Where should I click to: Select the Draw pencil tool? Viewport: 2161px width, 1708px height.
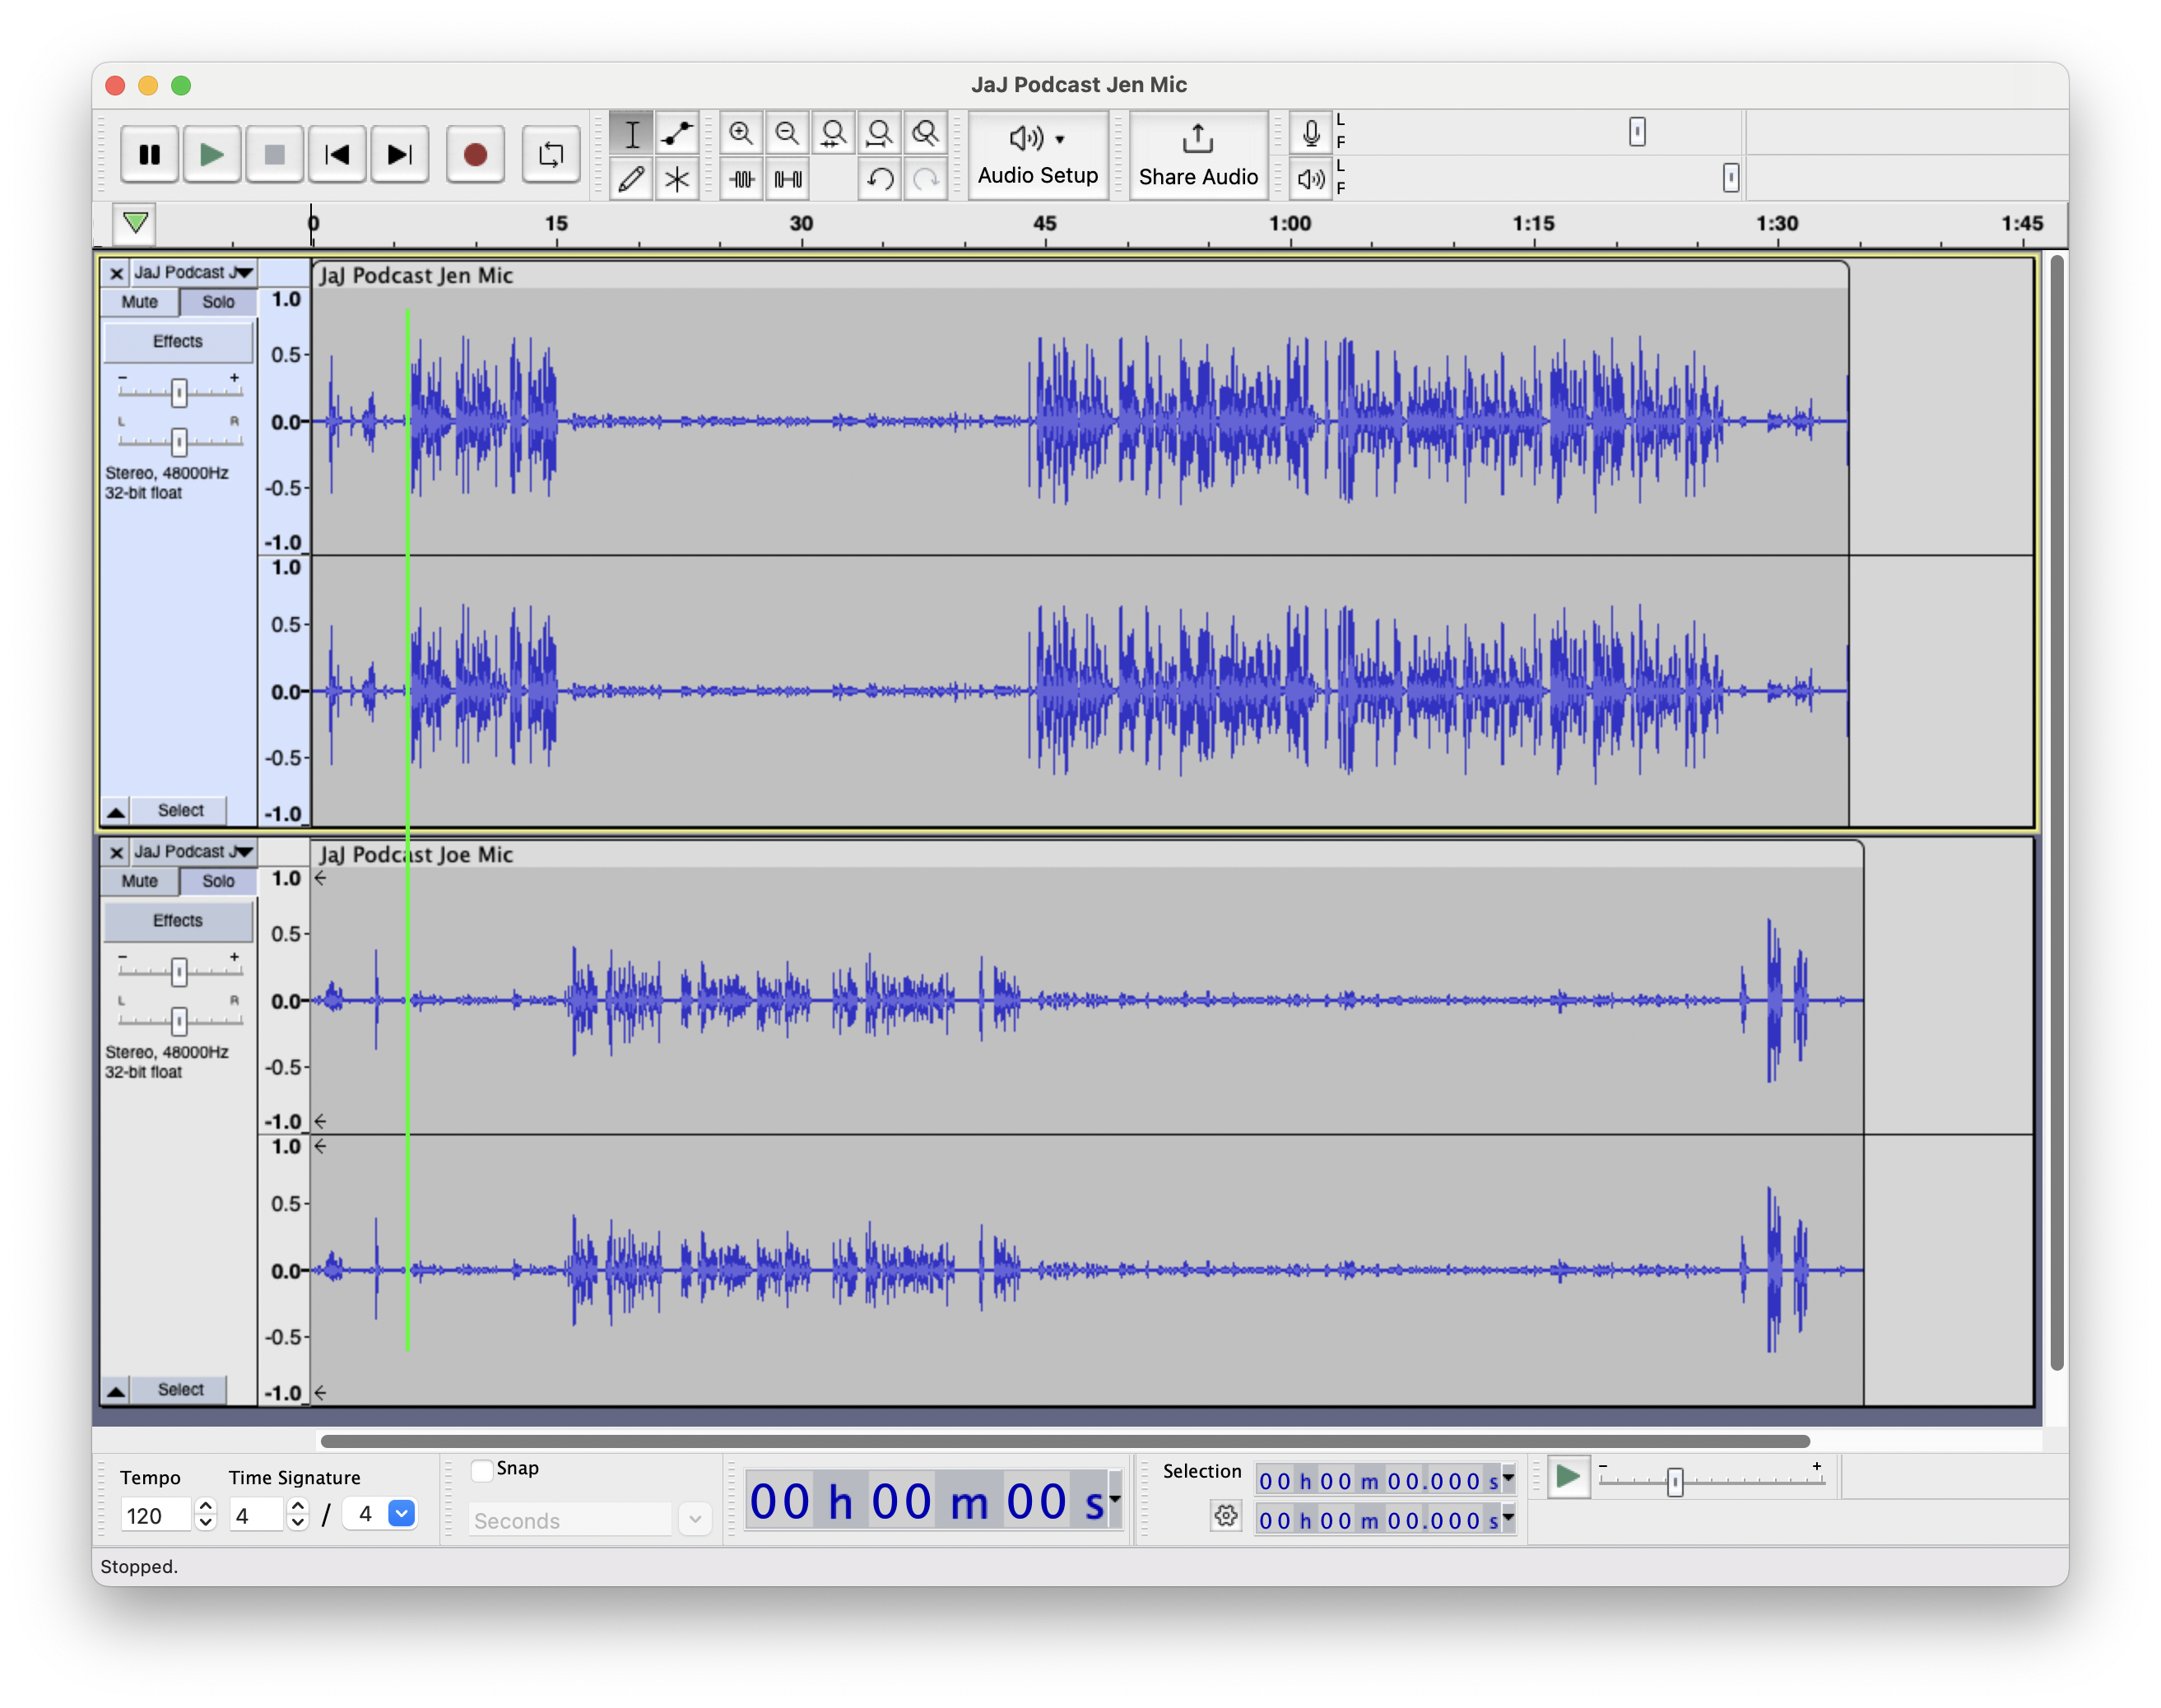[x=631, y=180]
